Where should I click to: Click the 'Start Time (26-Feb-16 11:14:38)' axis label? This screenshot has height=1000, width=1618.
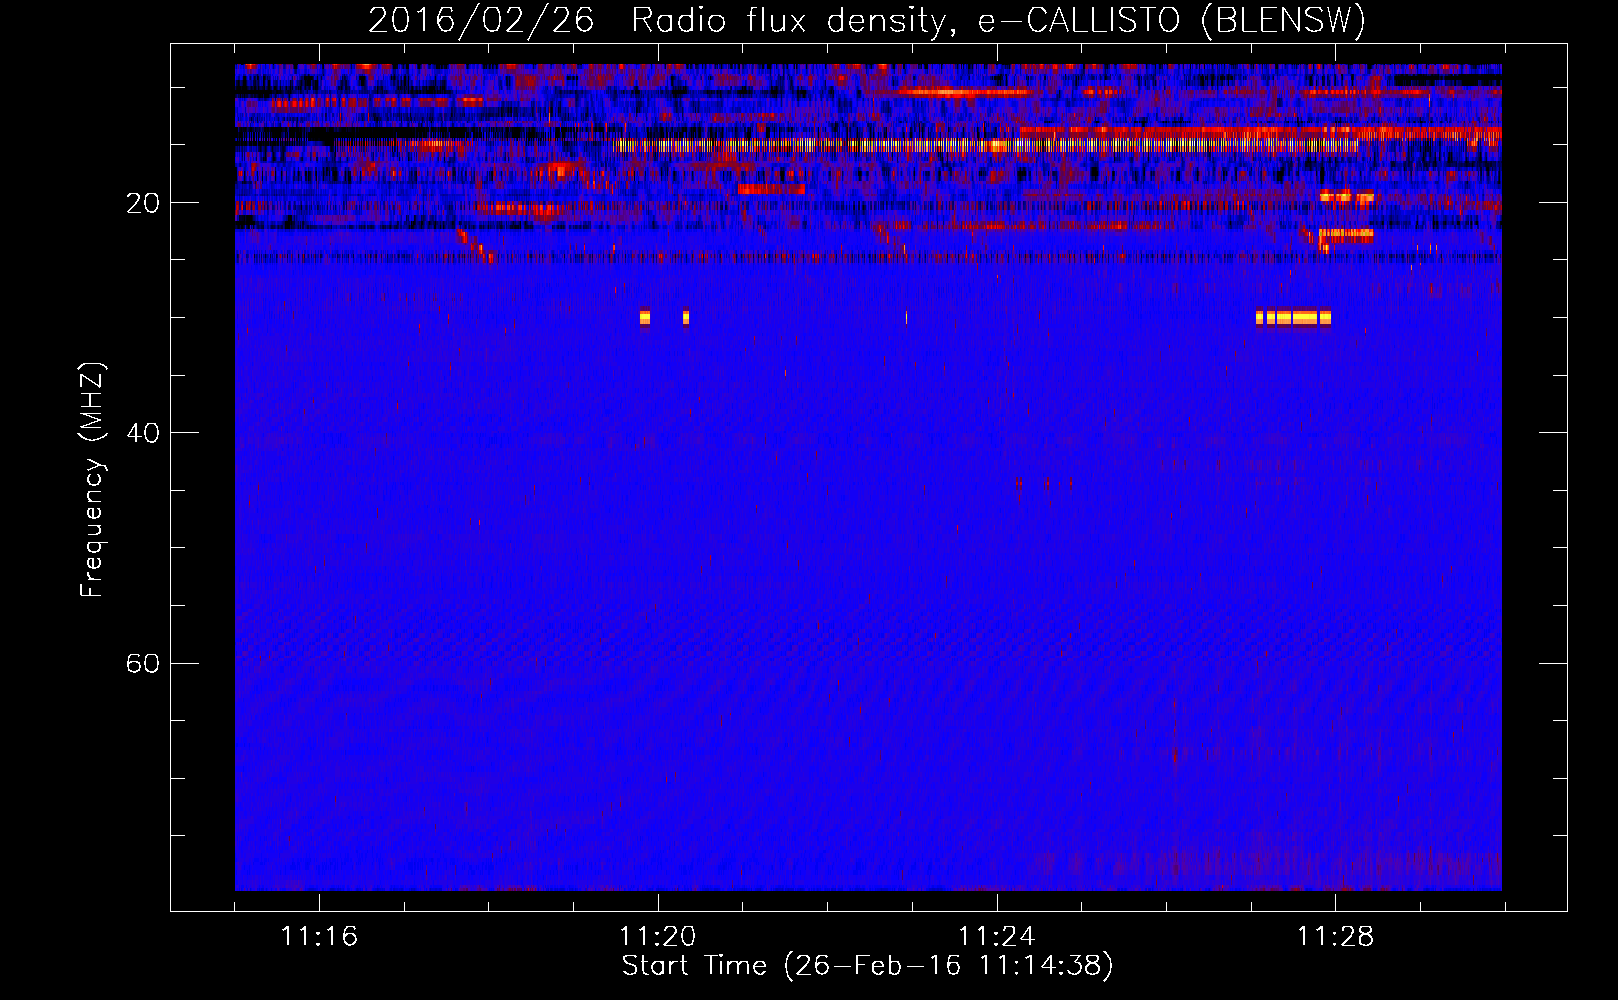pos(867,966)
